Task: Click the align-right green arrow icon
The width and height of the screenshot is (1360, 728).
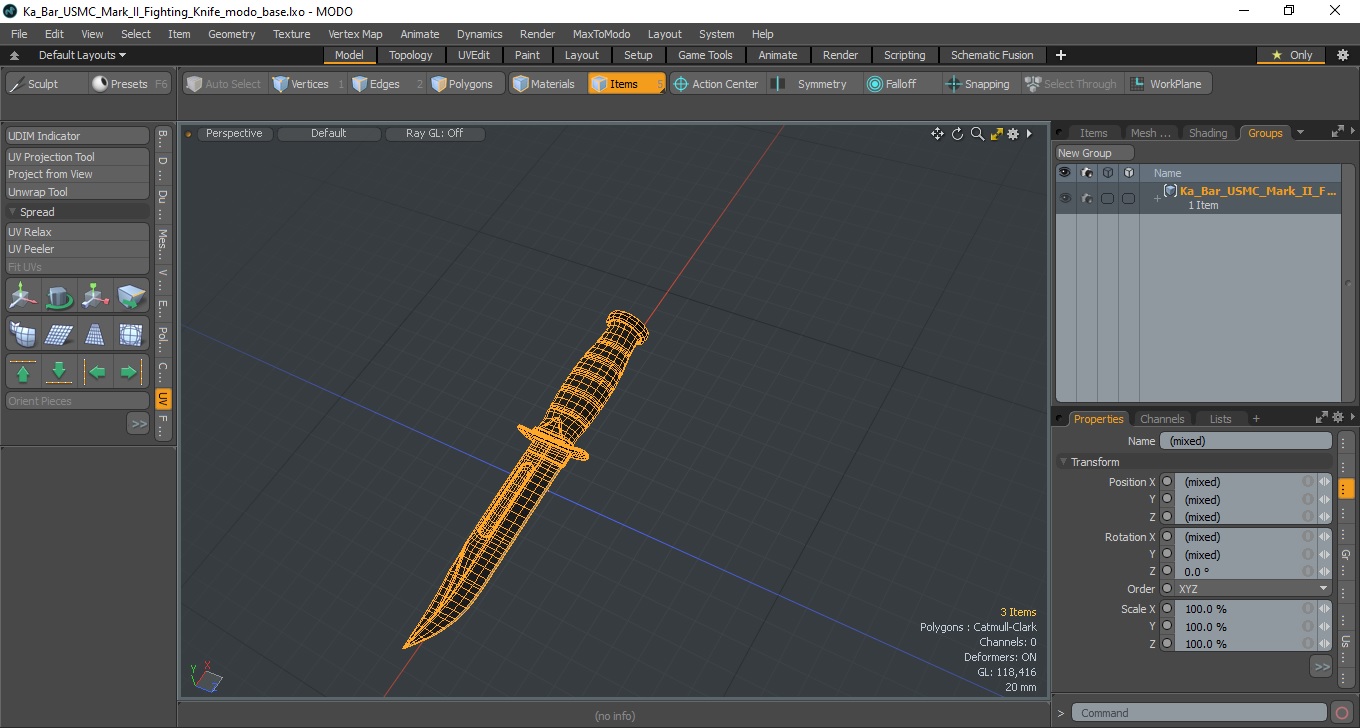Action: (131, 372)
